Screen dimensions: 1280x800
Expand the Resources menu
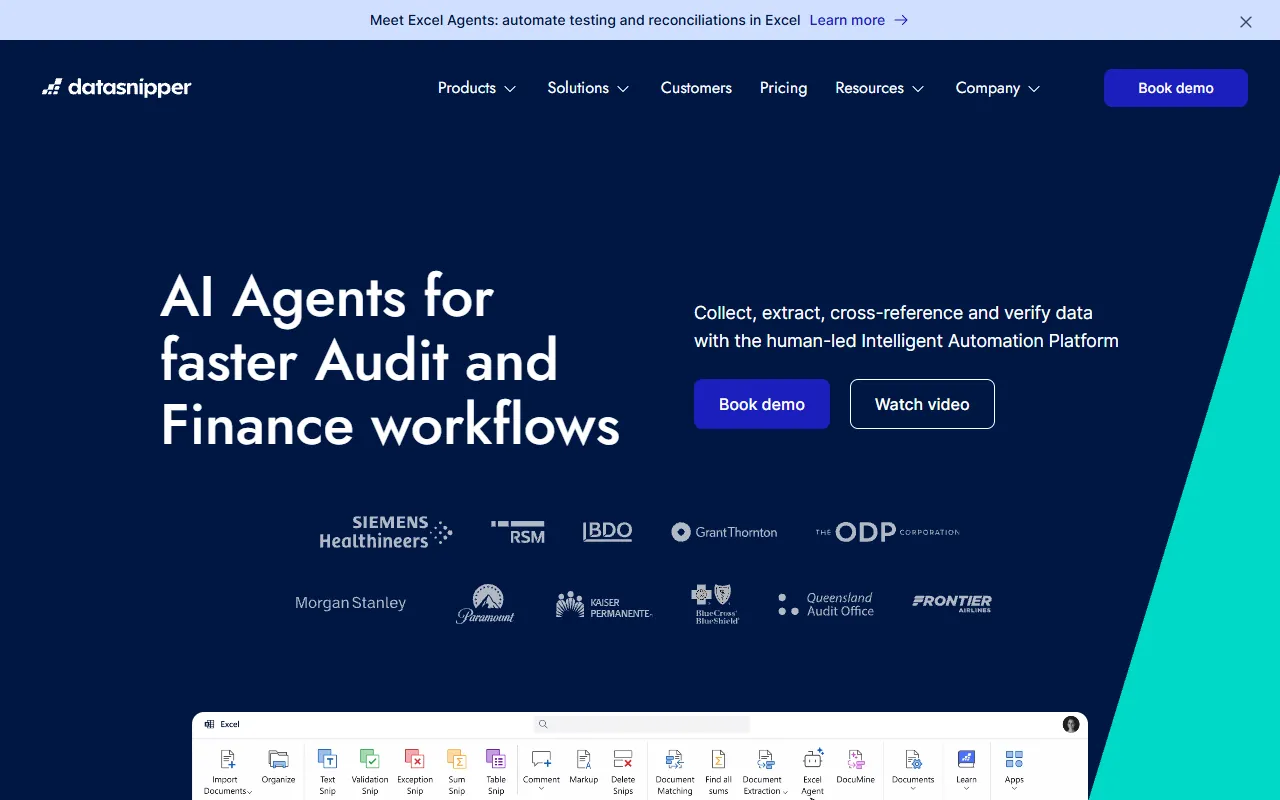tap(879, 88)
